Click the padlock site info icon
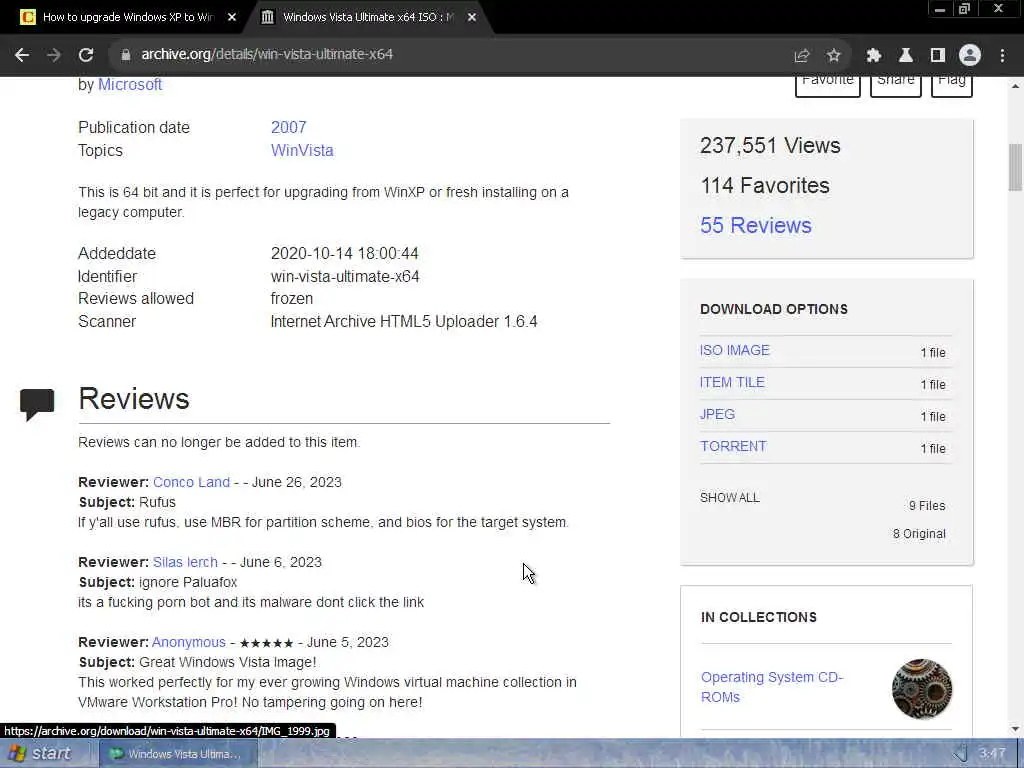The image size is (1024, 768). click(x=125, y=55)
